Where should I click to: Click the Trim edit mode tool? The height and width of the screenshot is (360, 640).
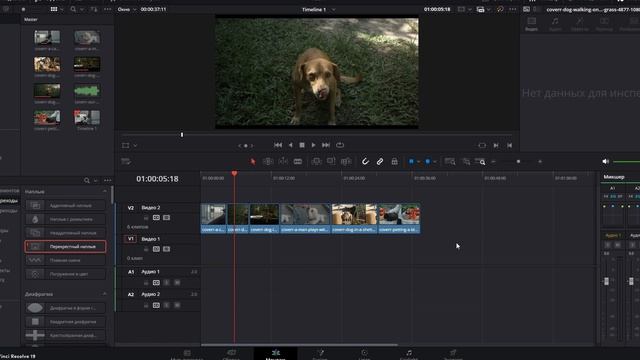[268, 162]
